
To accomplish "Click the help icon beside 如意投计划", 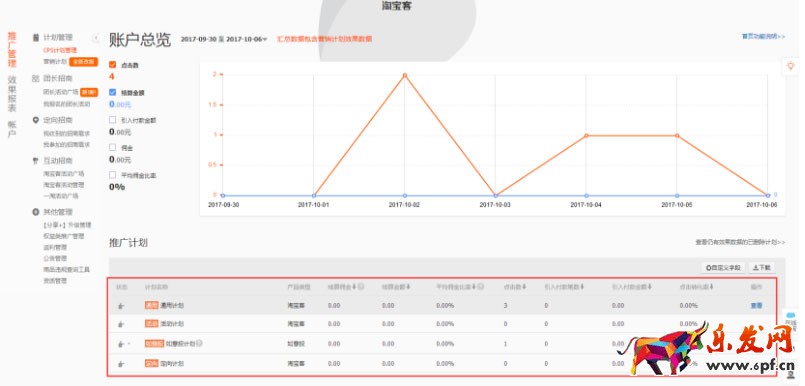I will pyautogui.click(x=199, y=343).
